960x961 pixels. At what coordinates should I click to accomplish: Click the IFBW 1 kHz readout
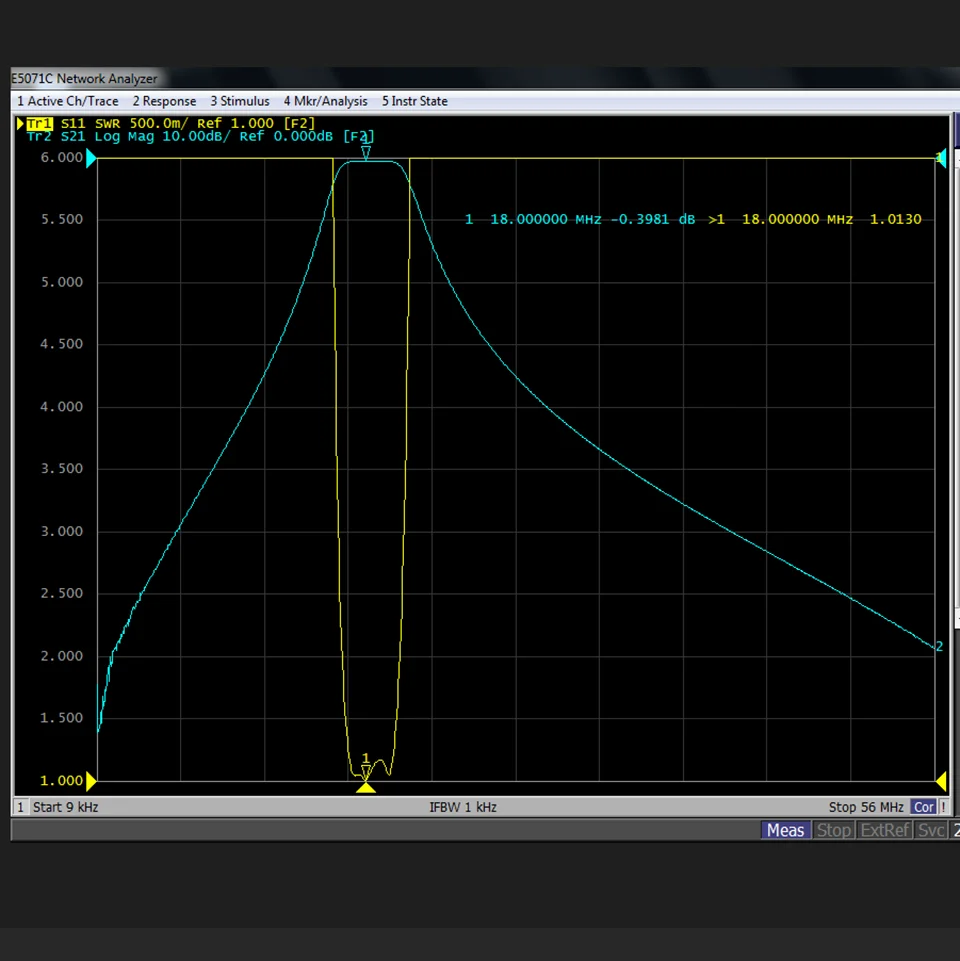[463, 807]
